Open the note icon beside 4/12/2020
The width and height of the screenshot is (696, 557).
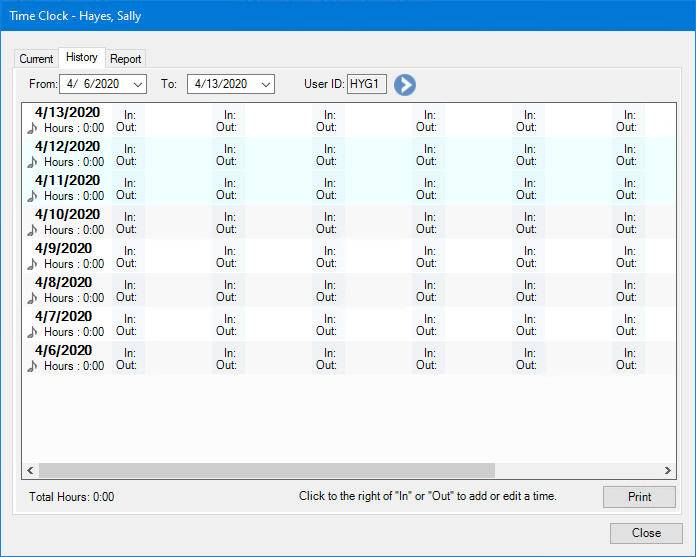pos(32,162)
